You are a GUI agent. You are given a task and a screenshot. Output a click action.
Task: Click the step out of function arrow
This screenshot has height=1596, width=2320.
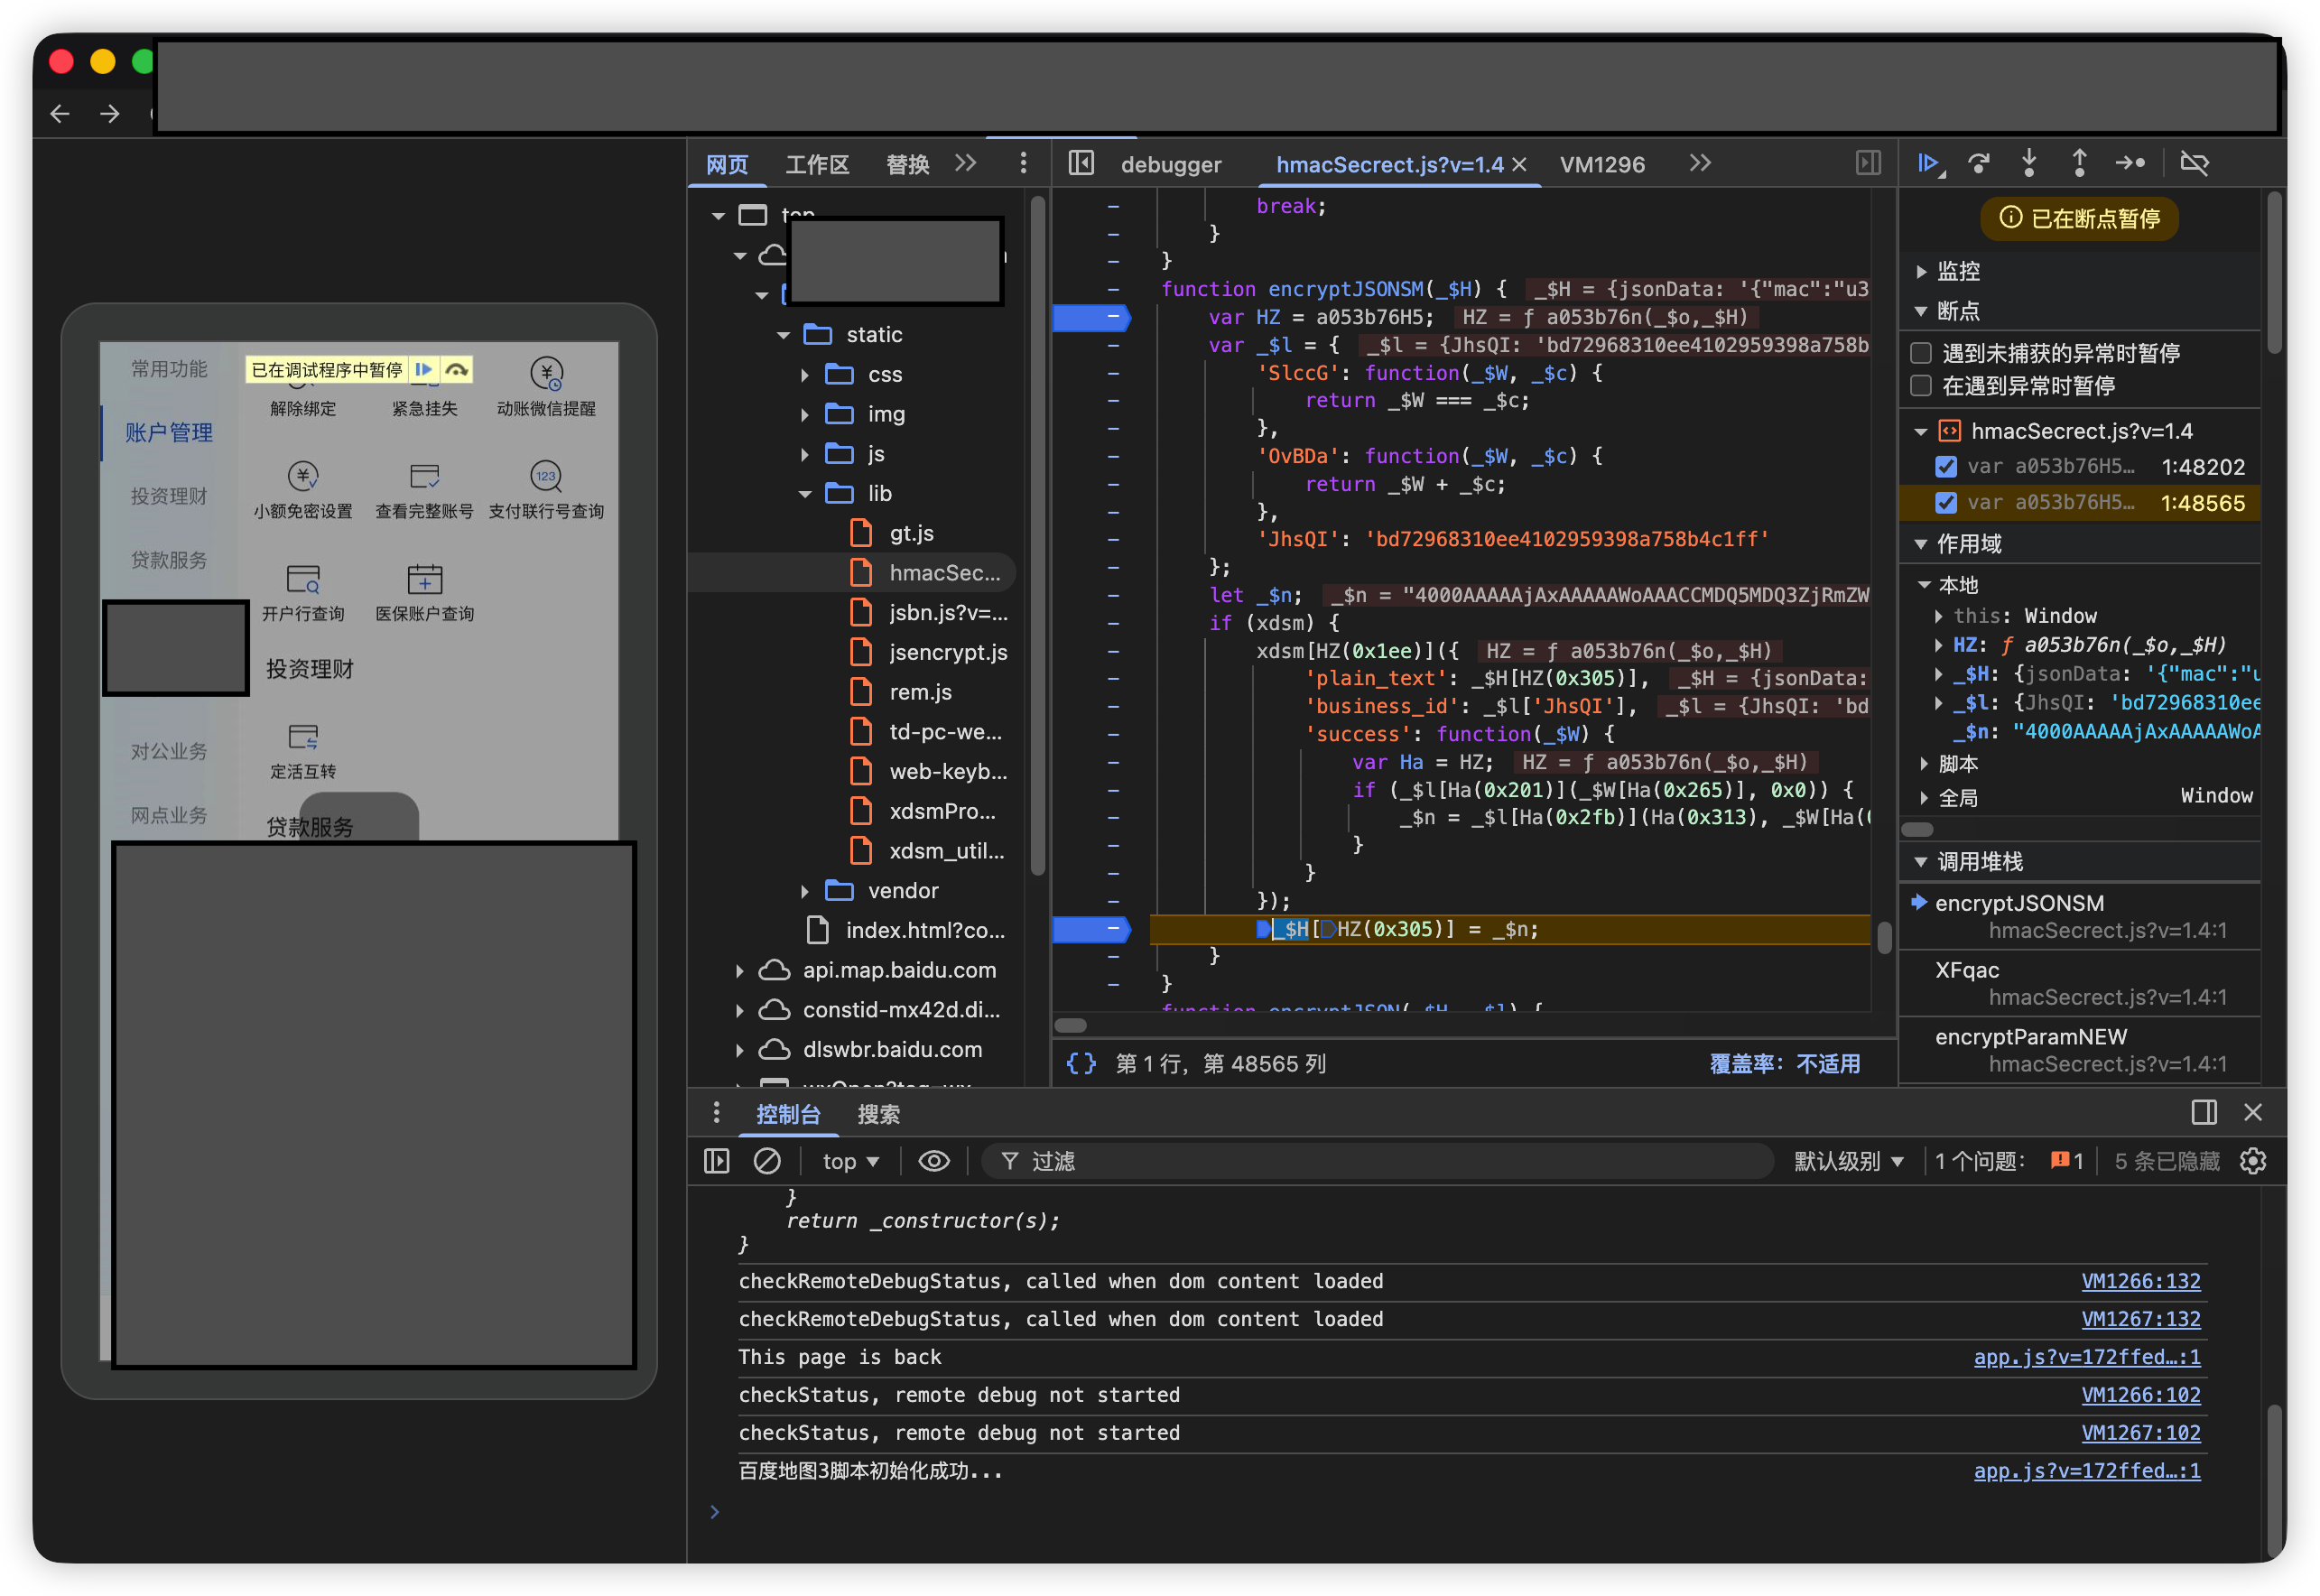(2079, 163)
